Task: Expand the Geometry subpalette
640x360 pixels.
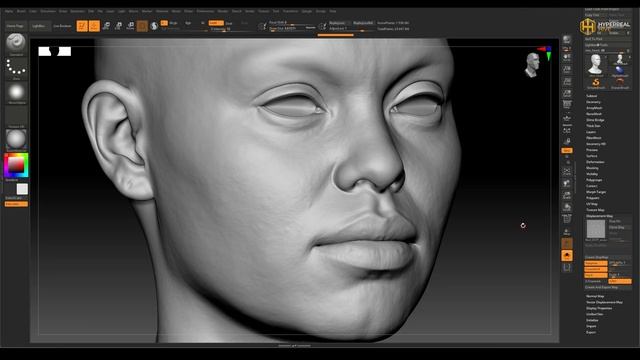Action: coord(593,102)
